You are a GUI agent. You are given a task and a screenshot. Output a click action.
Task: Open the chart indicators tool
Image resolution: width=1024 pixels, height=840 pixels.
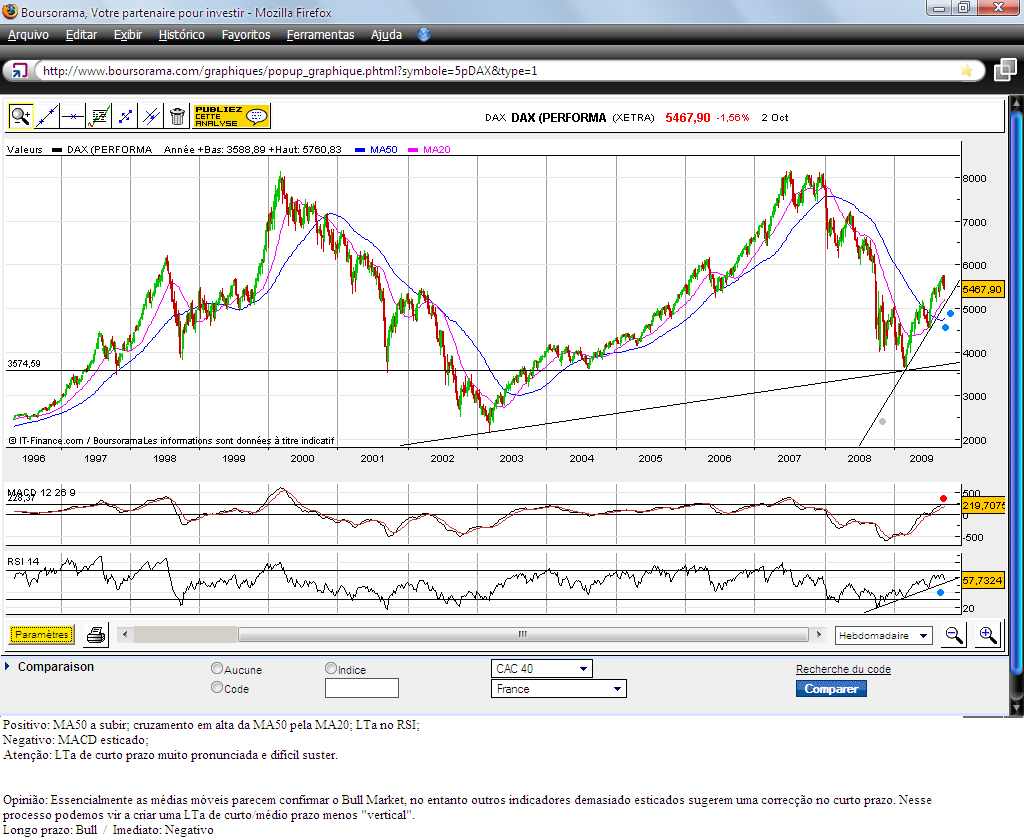pos(99,116)
